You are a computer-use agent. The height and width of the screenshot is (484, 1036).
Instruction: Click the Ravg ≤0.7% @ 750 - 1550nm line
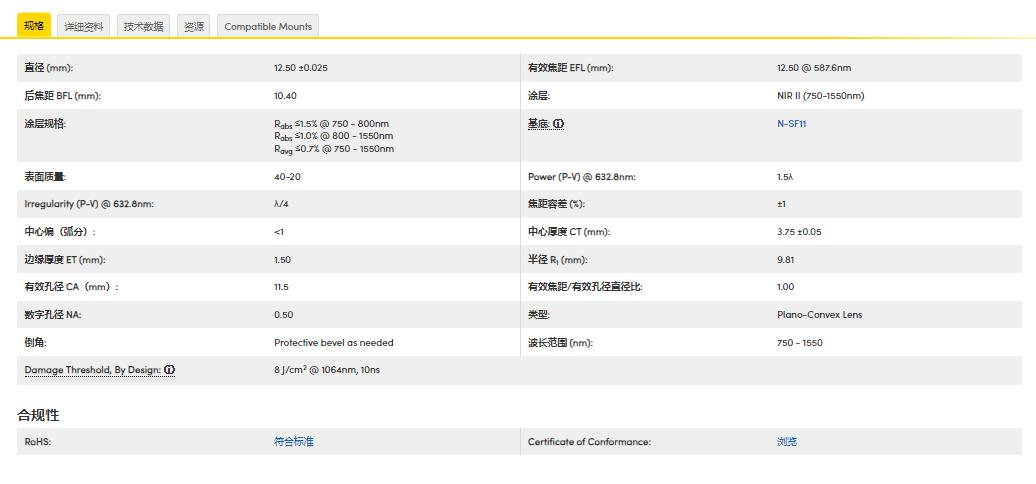tap(334, 149)
